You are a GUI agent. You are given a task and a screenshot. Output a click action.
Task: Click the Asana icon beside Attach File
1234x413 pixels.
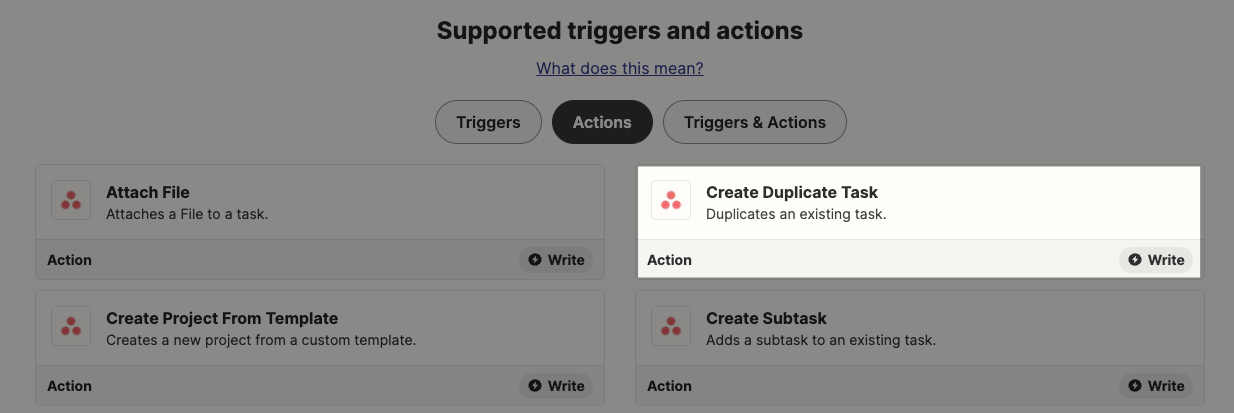tap(71, 200)
